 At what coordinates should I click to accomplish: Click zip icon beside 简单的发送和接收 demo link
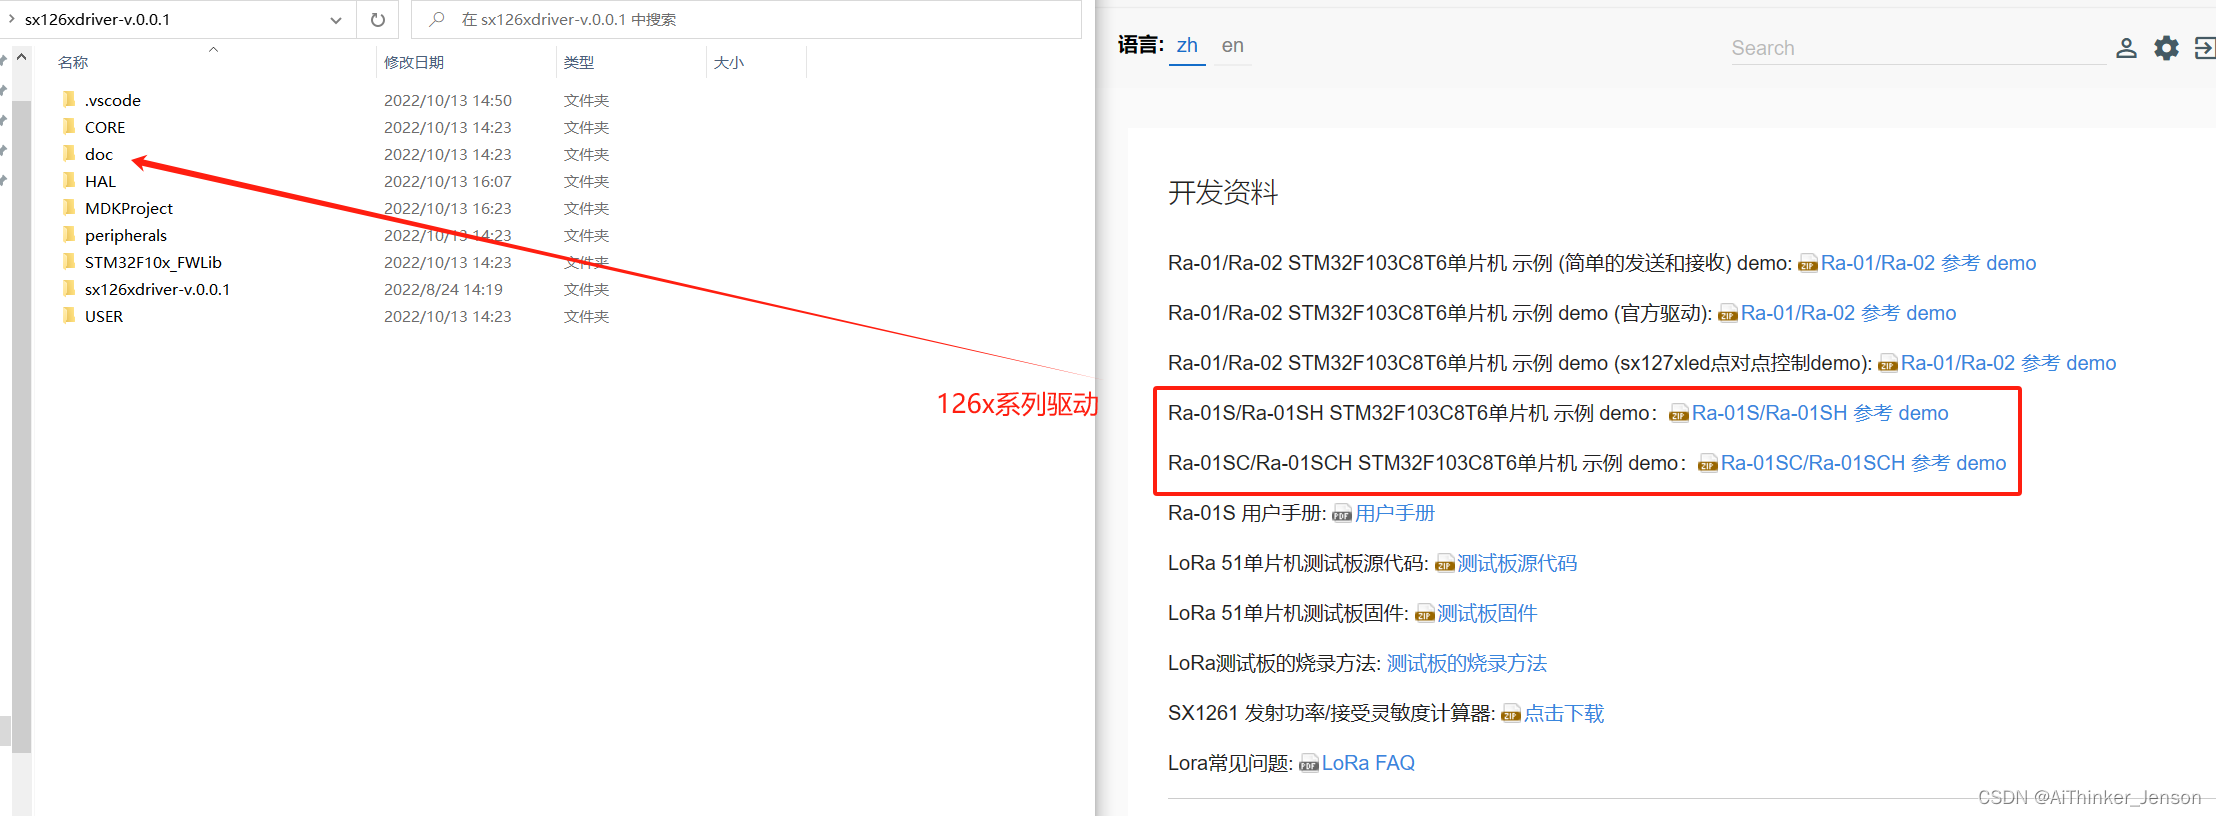tap(1808, 264)
